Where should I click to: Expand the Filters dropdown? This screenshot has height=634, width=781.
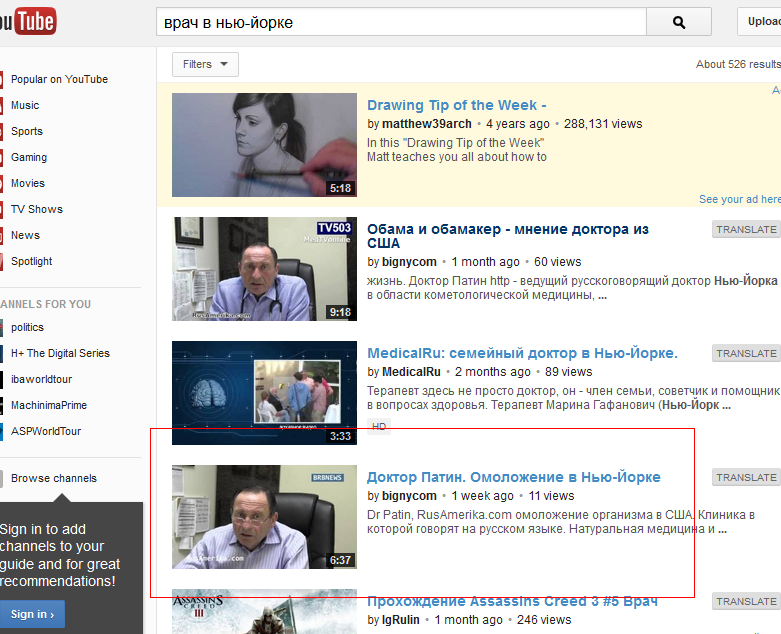(205, 64)
